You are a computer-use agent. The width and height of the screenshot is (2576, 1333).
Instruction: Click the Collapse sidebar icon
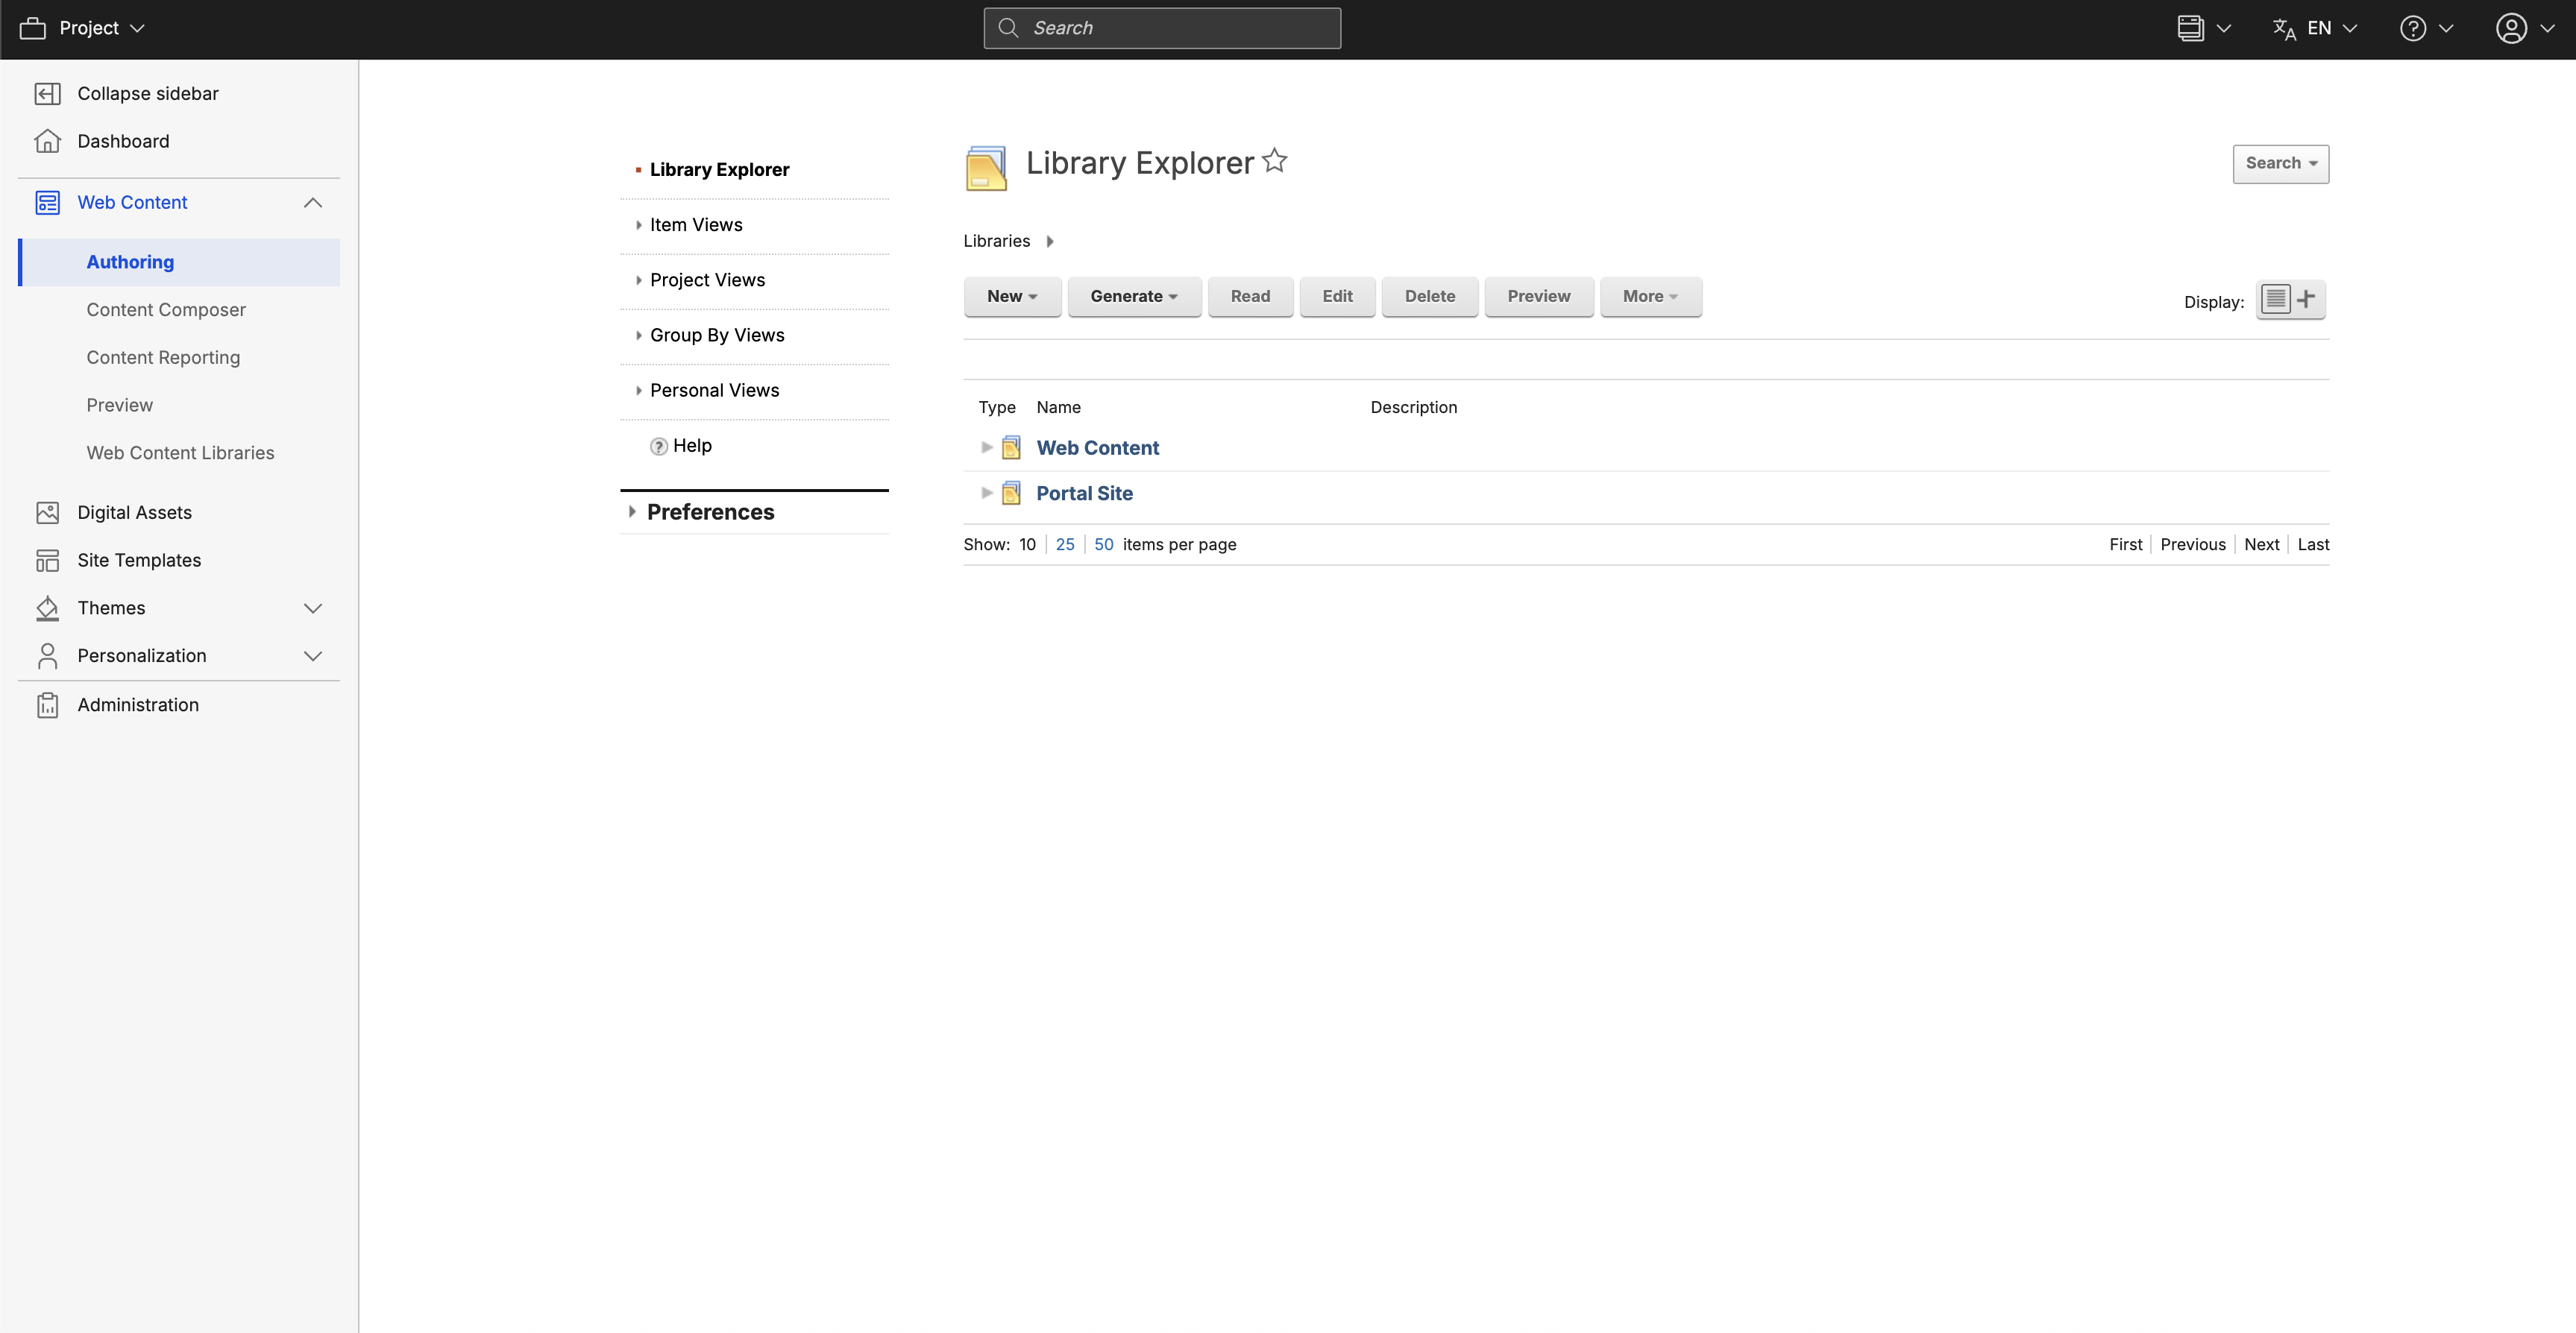point(47,93)
